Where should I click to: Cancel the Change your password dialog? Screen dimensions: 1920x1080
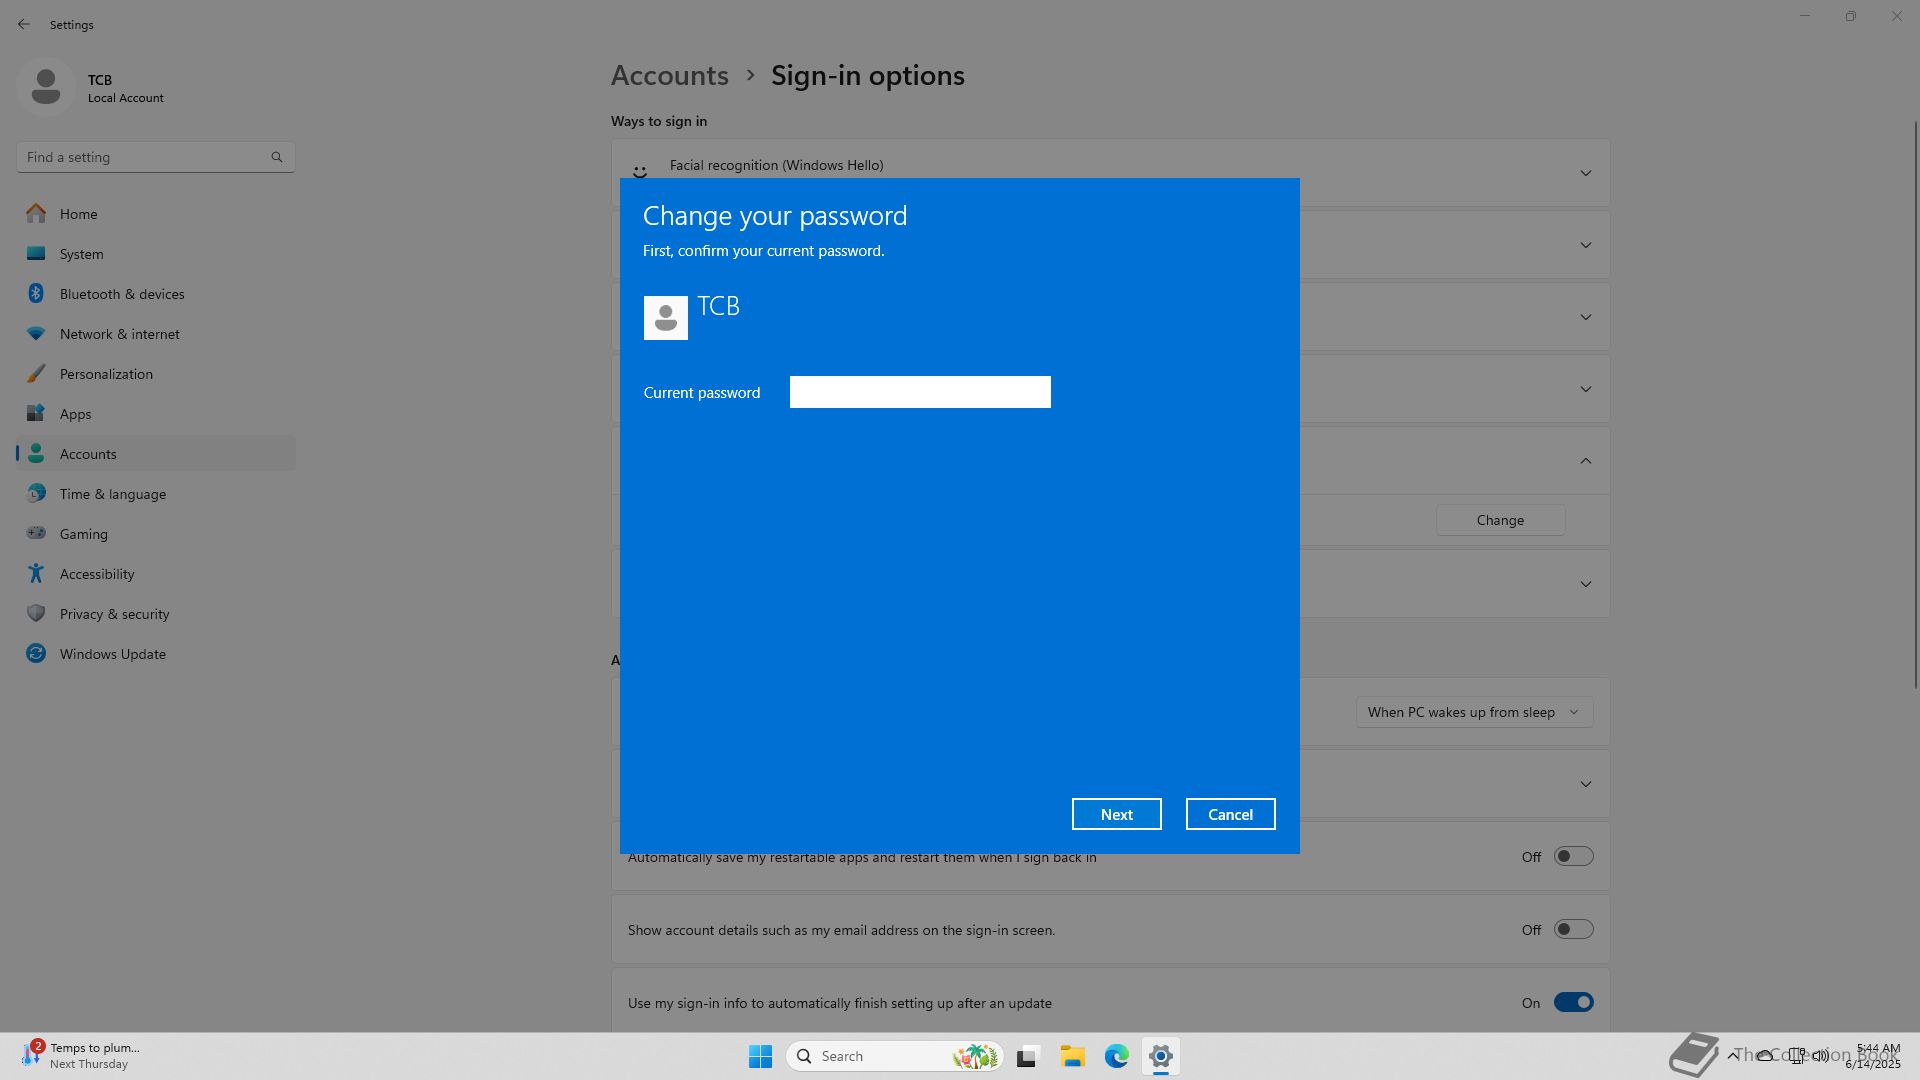(x=1230, y=814)
